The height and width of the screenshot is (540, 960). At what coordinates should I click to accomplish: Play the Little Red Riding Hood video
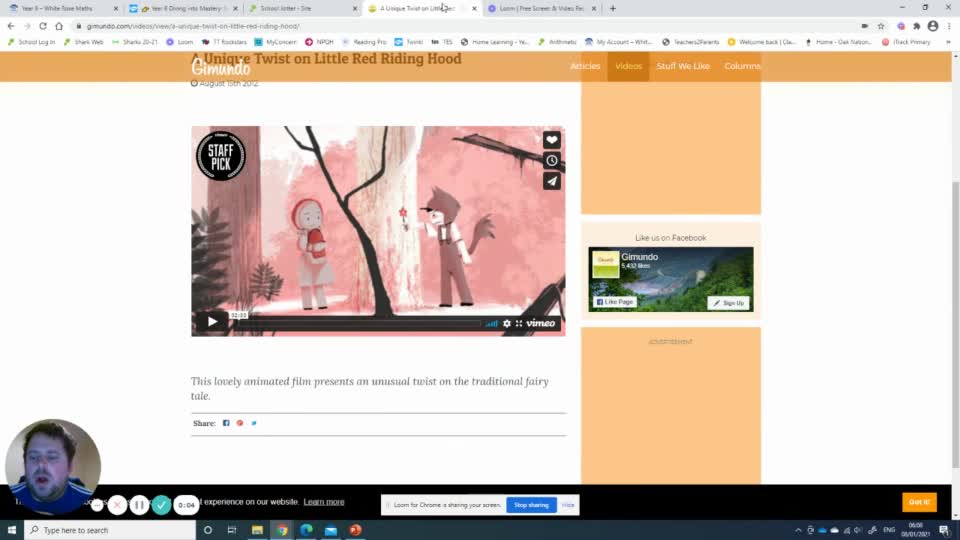(212, 321)
